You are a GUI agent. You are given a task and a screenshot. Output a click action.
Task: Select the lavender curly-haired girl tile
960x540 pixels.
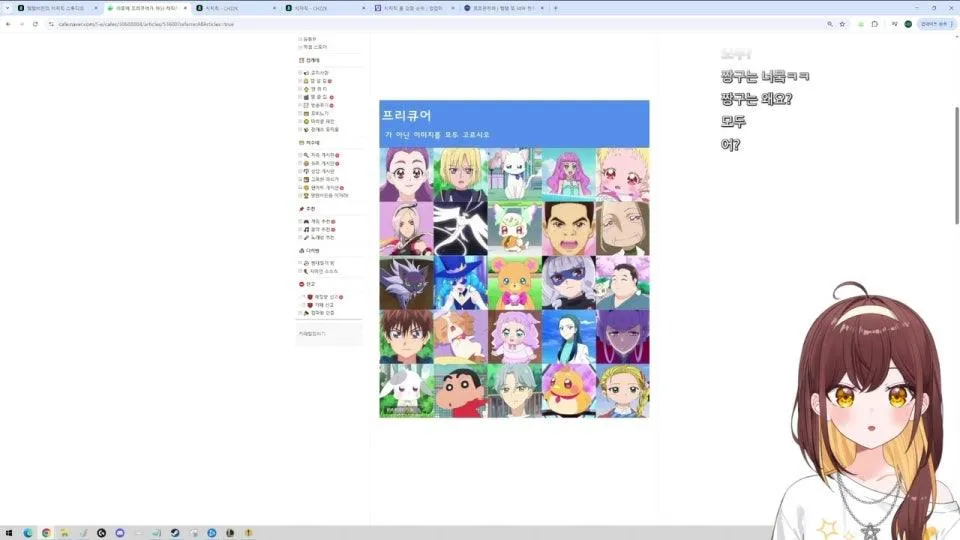[515, 337]
